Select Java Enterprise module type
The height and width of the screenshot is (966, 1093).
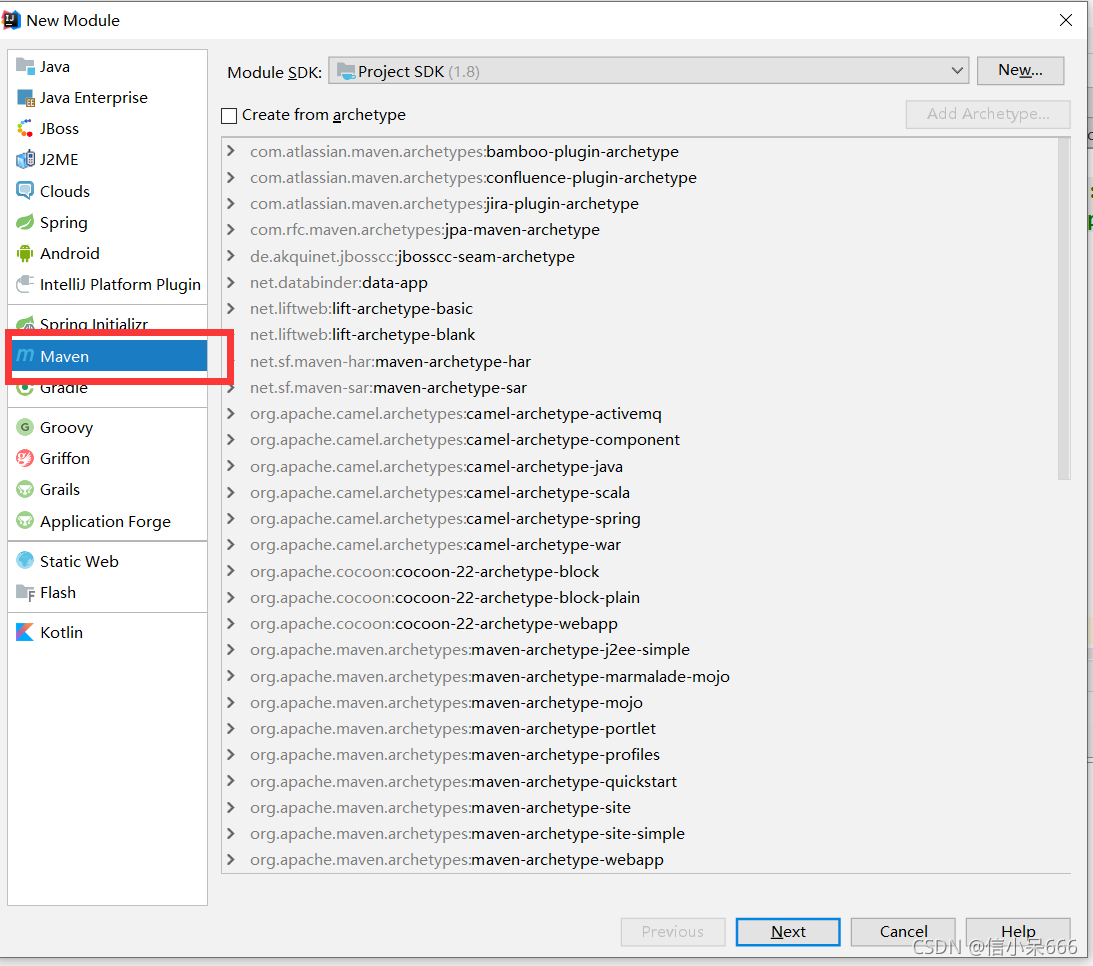(108, 98)
